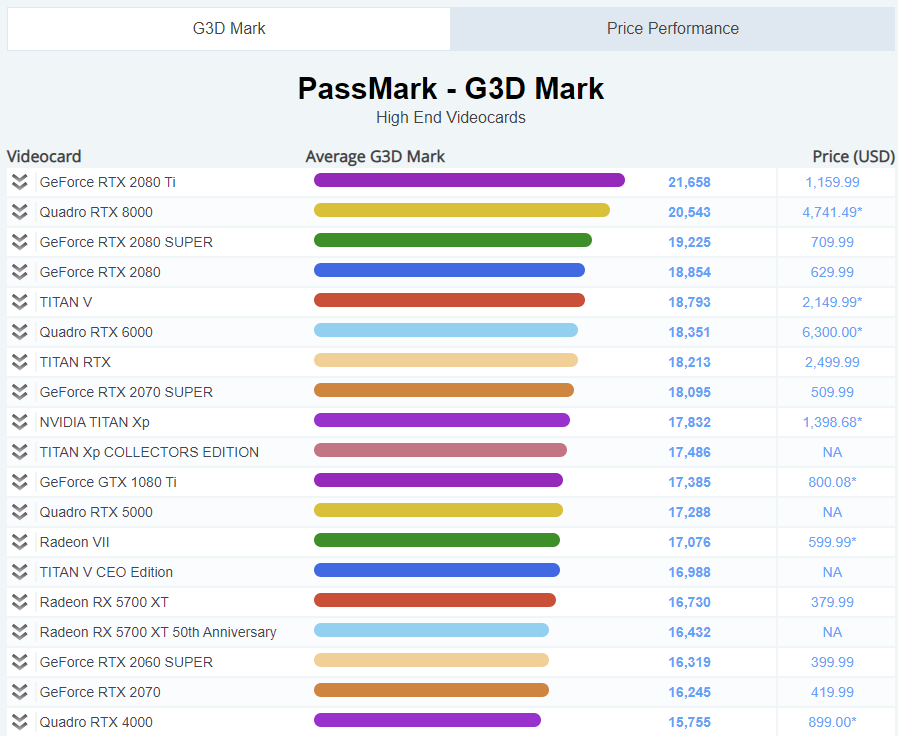Click the price 1,159.99
This screenshot has width=898, height=736.
(832, 182)
